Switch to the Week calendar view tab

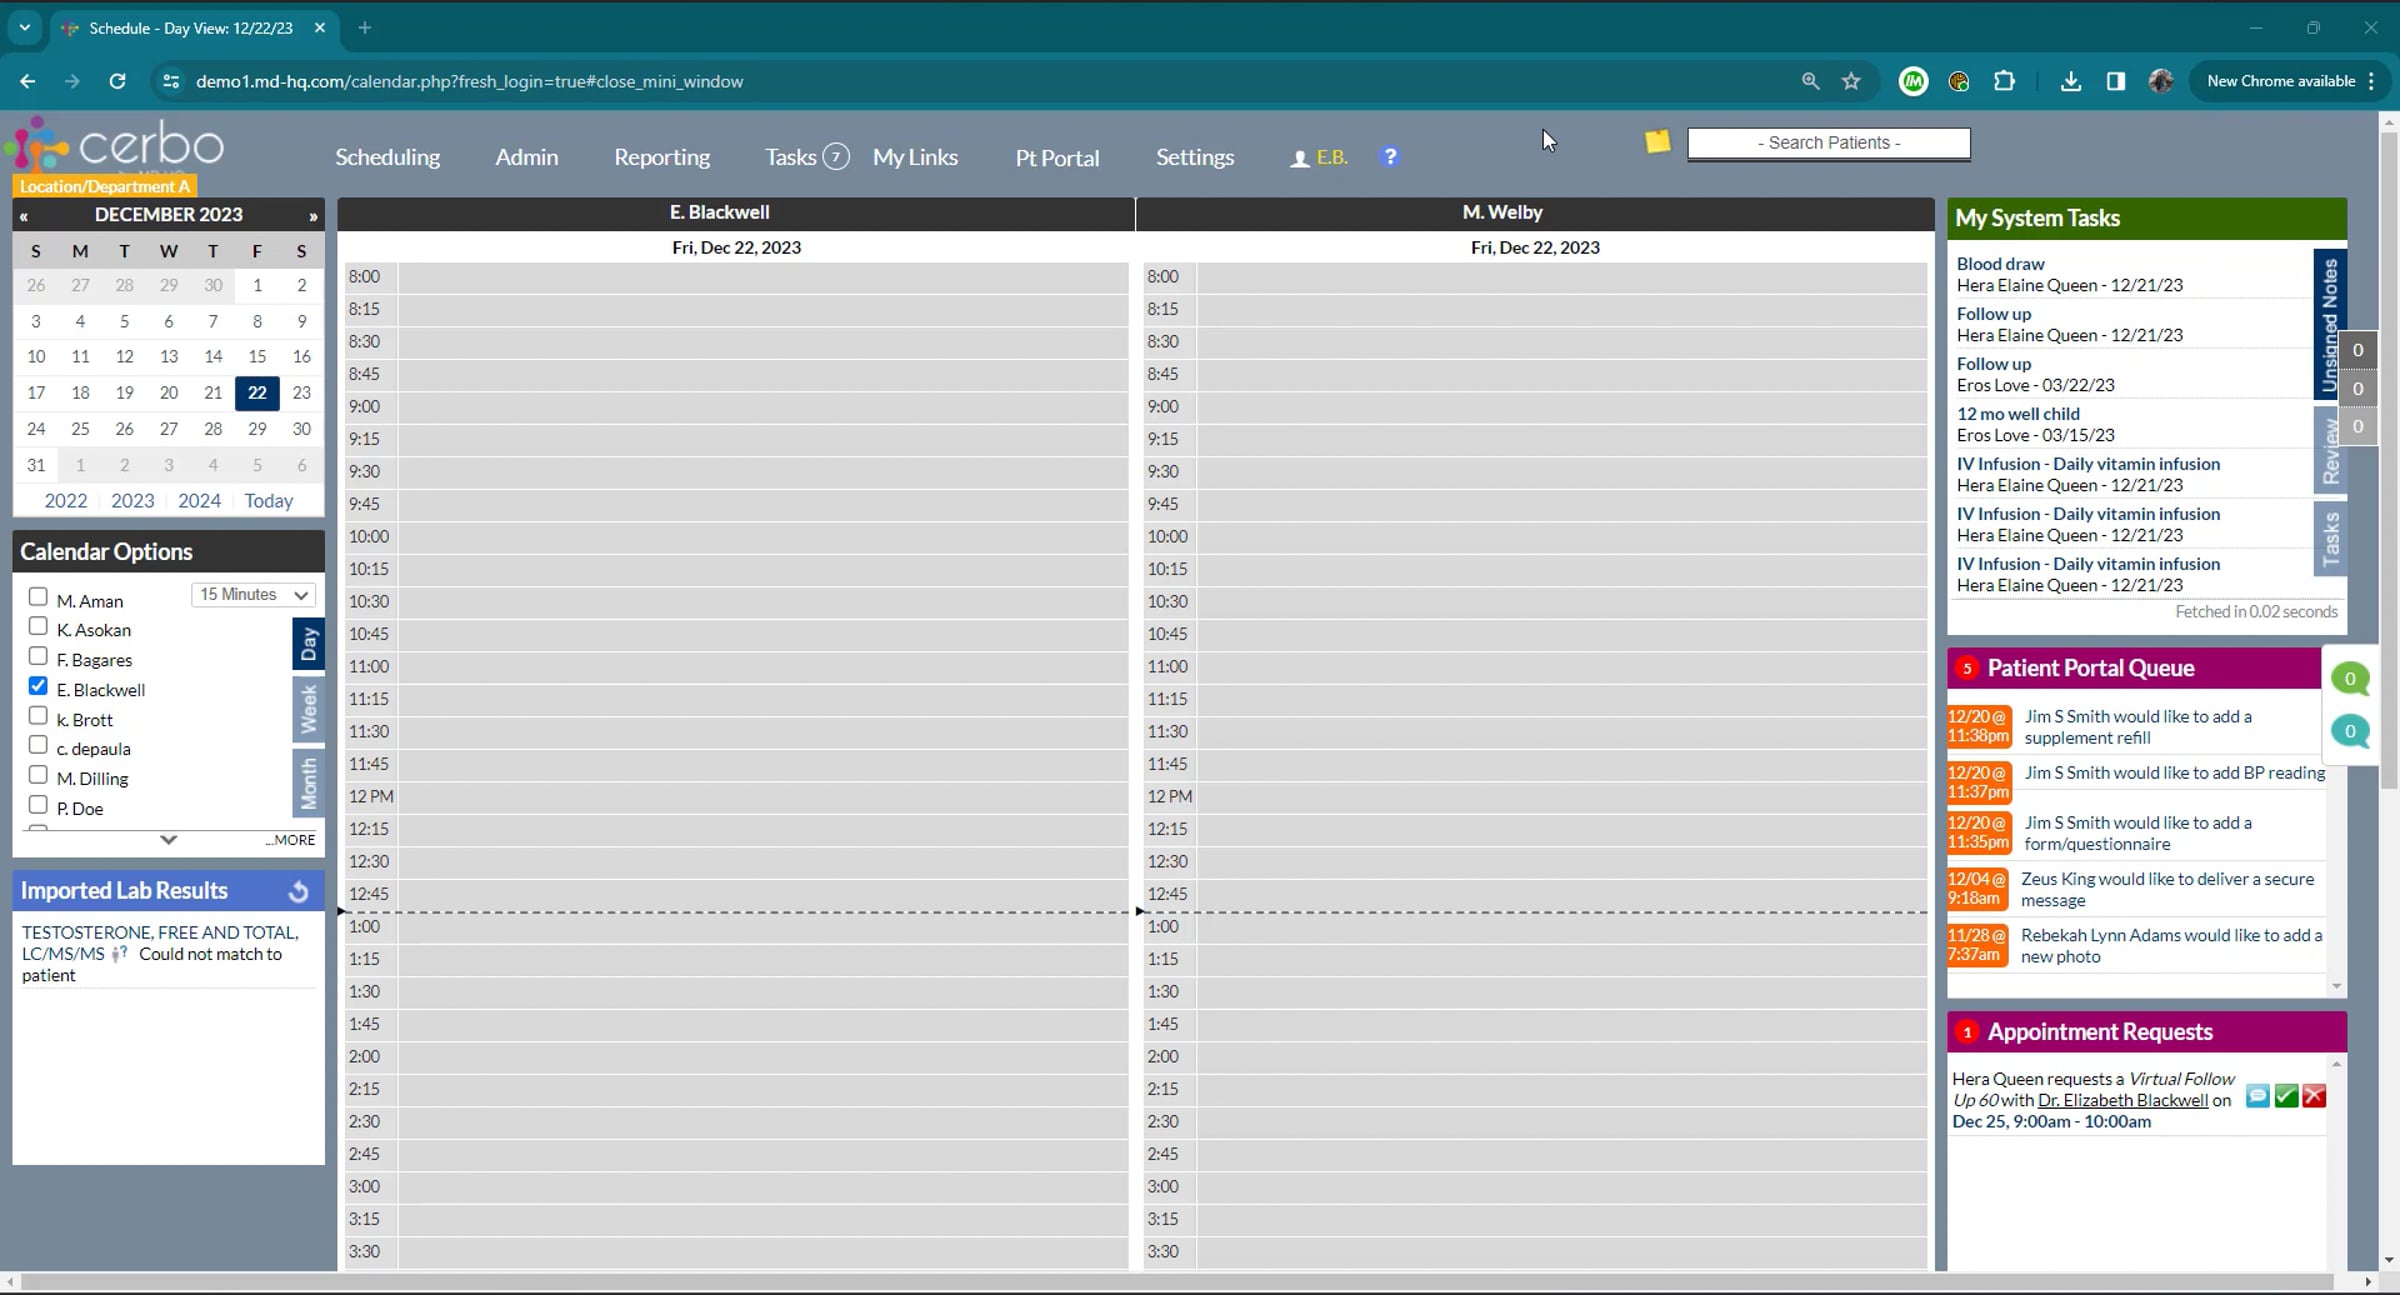[308, 710]
